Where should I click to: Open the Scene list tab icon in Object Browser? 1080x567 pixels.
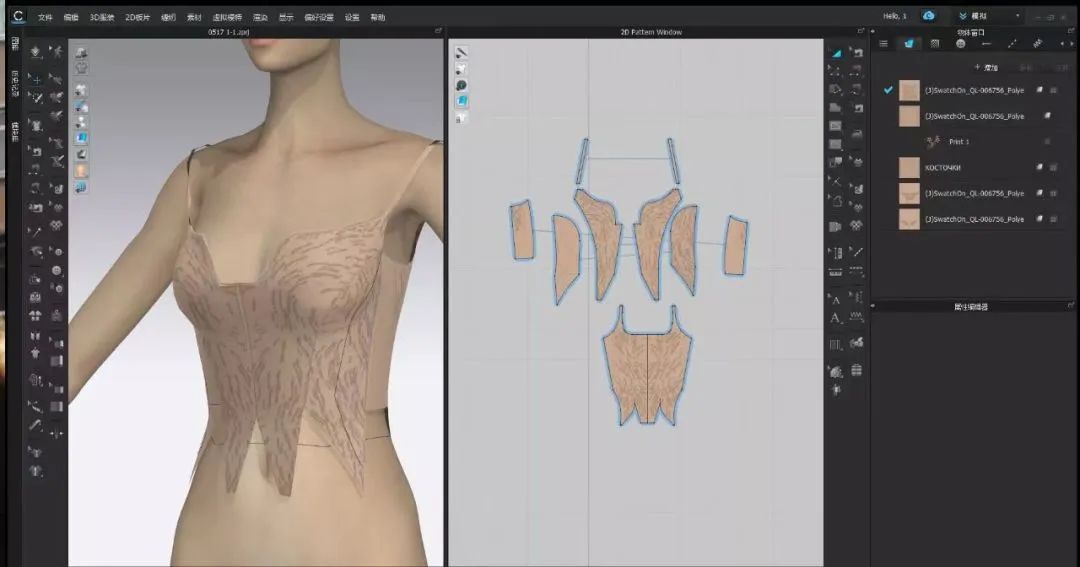pos(883,43)
